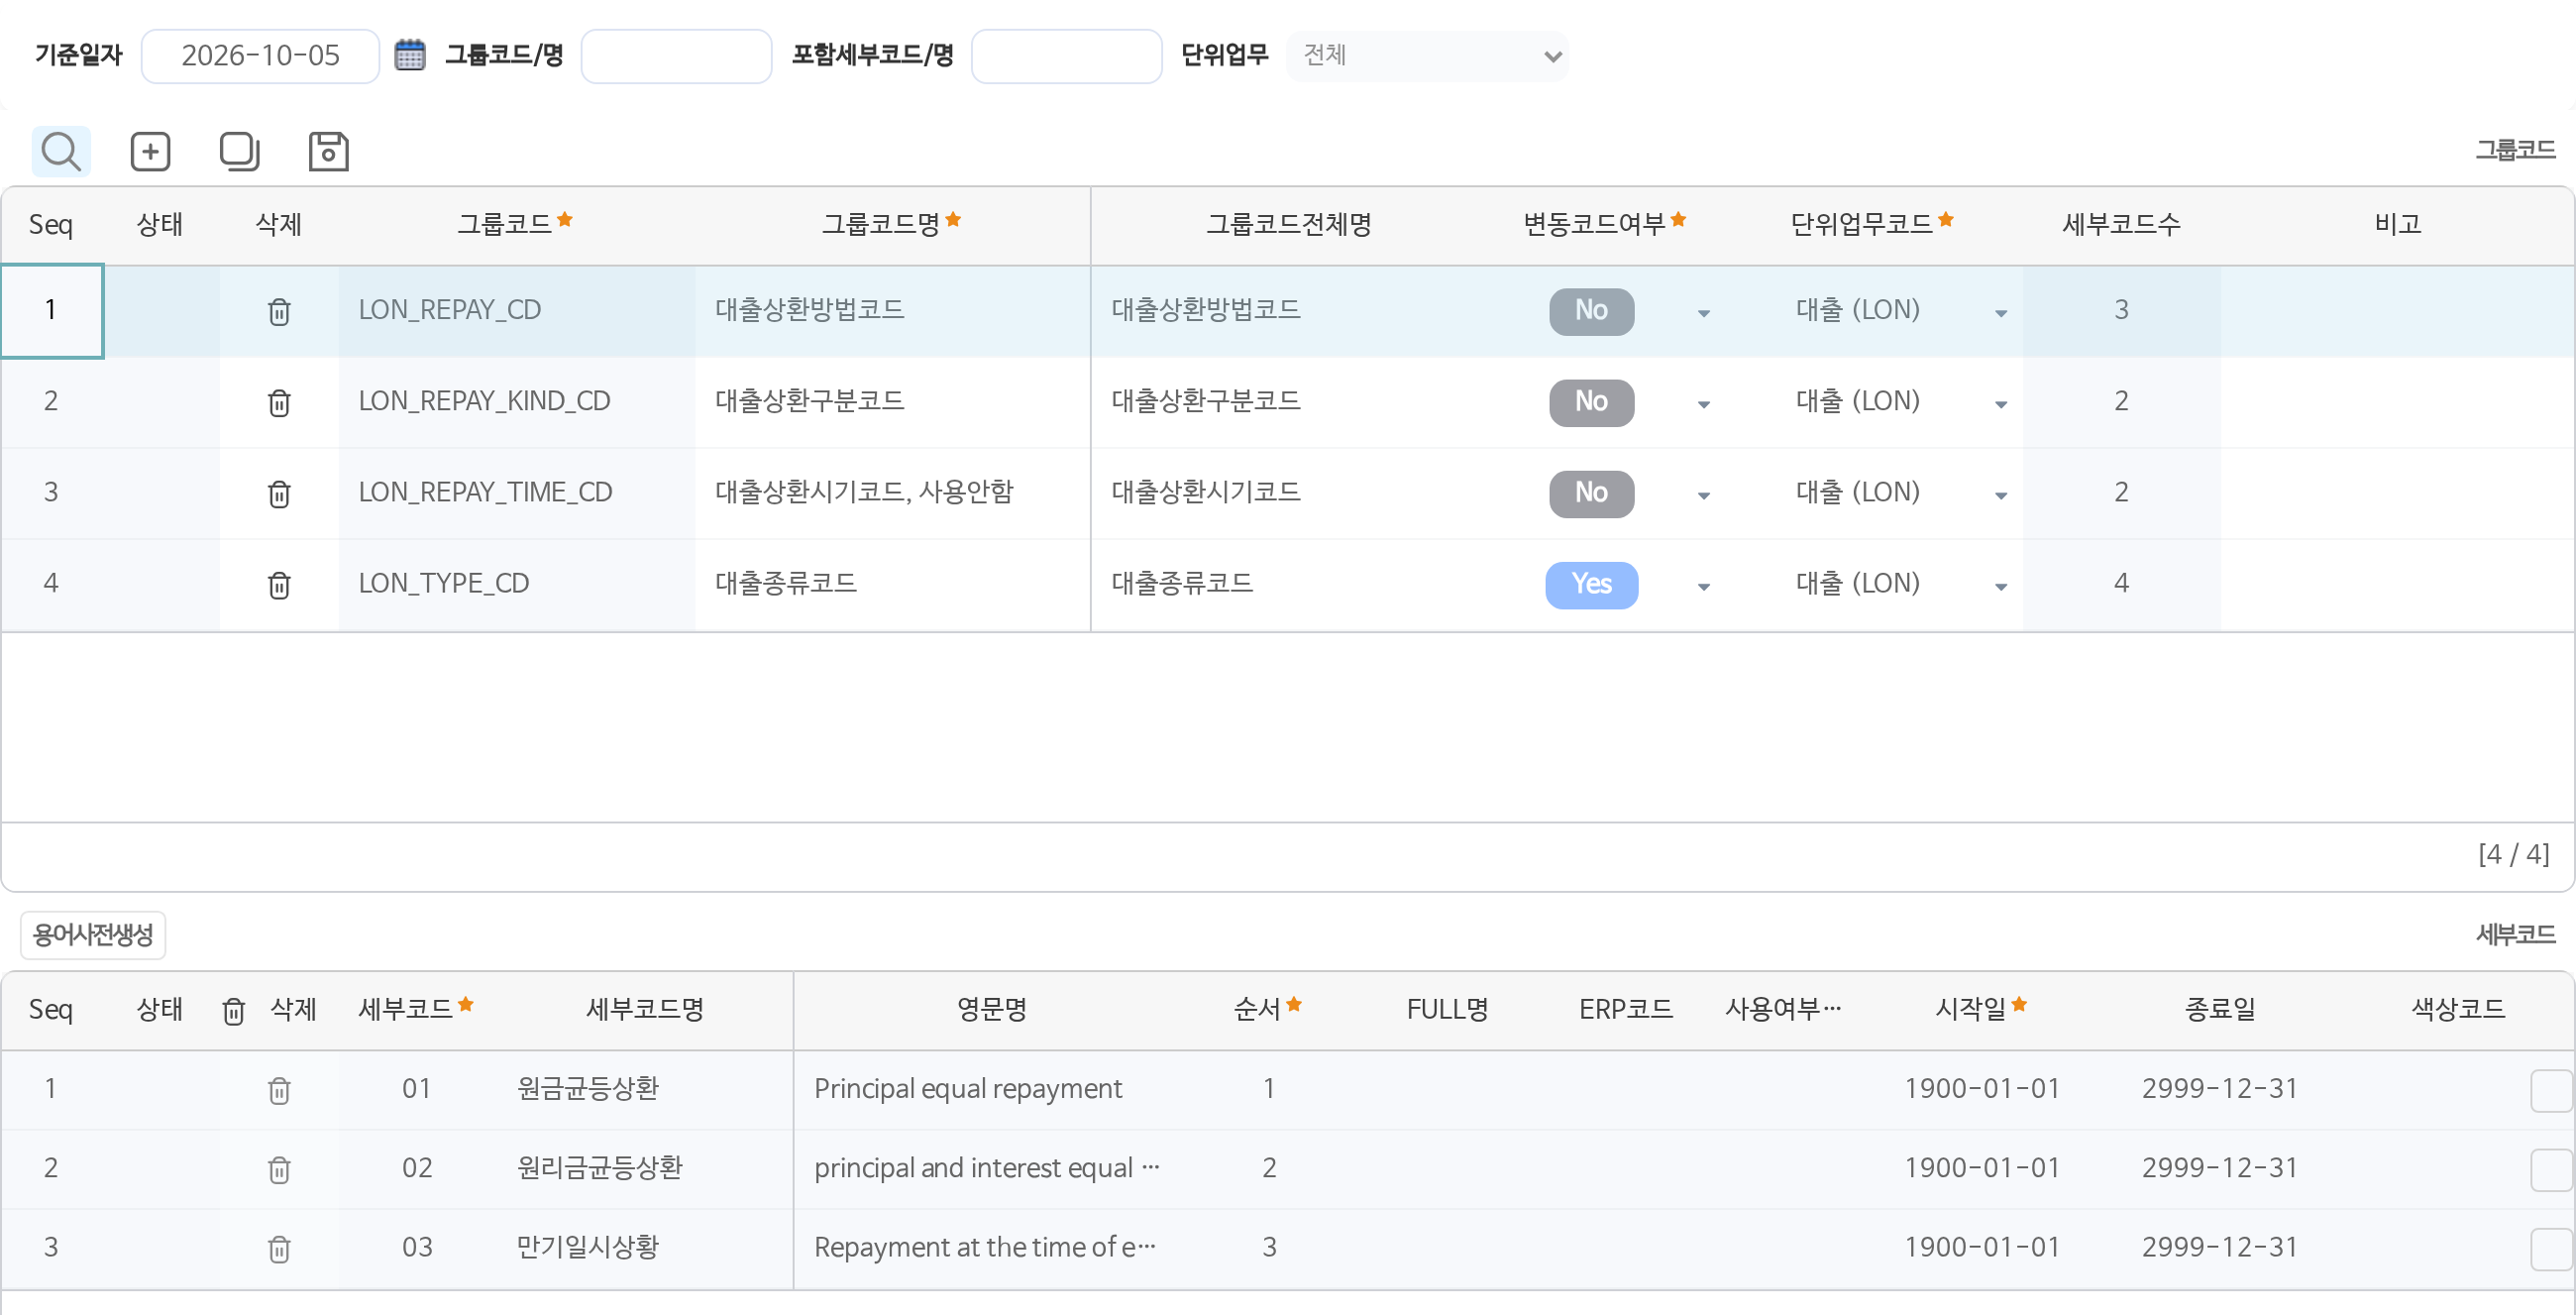Click the search magnifier toolbar icon
Screen dimensions: 2576x1315
pyautogui.click(x=61, y=152)
